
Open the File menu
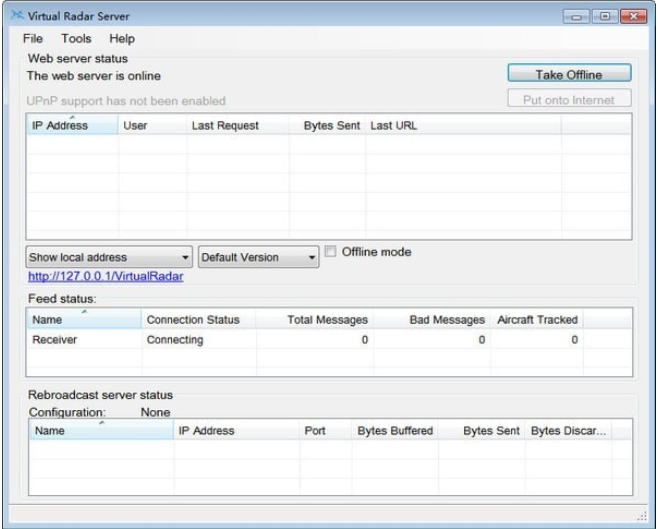click(x=33, y=39)
